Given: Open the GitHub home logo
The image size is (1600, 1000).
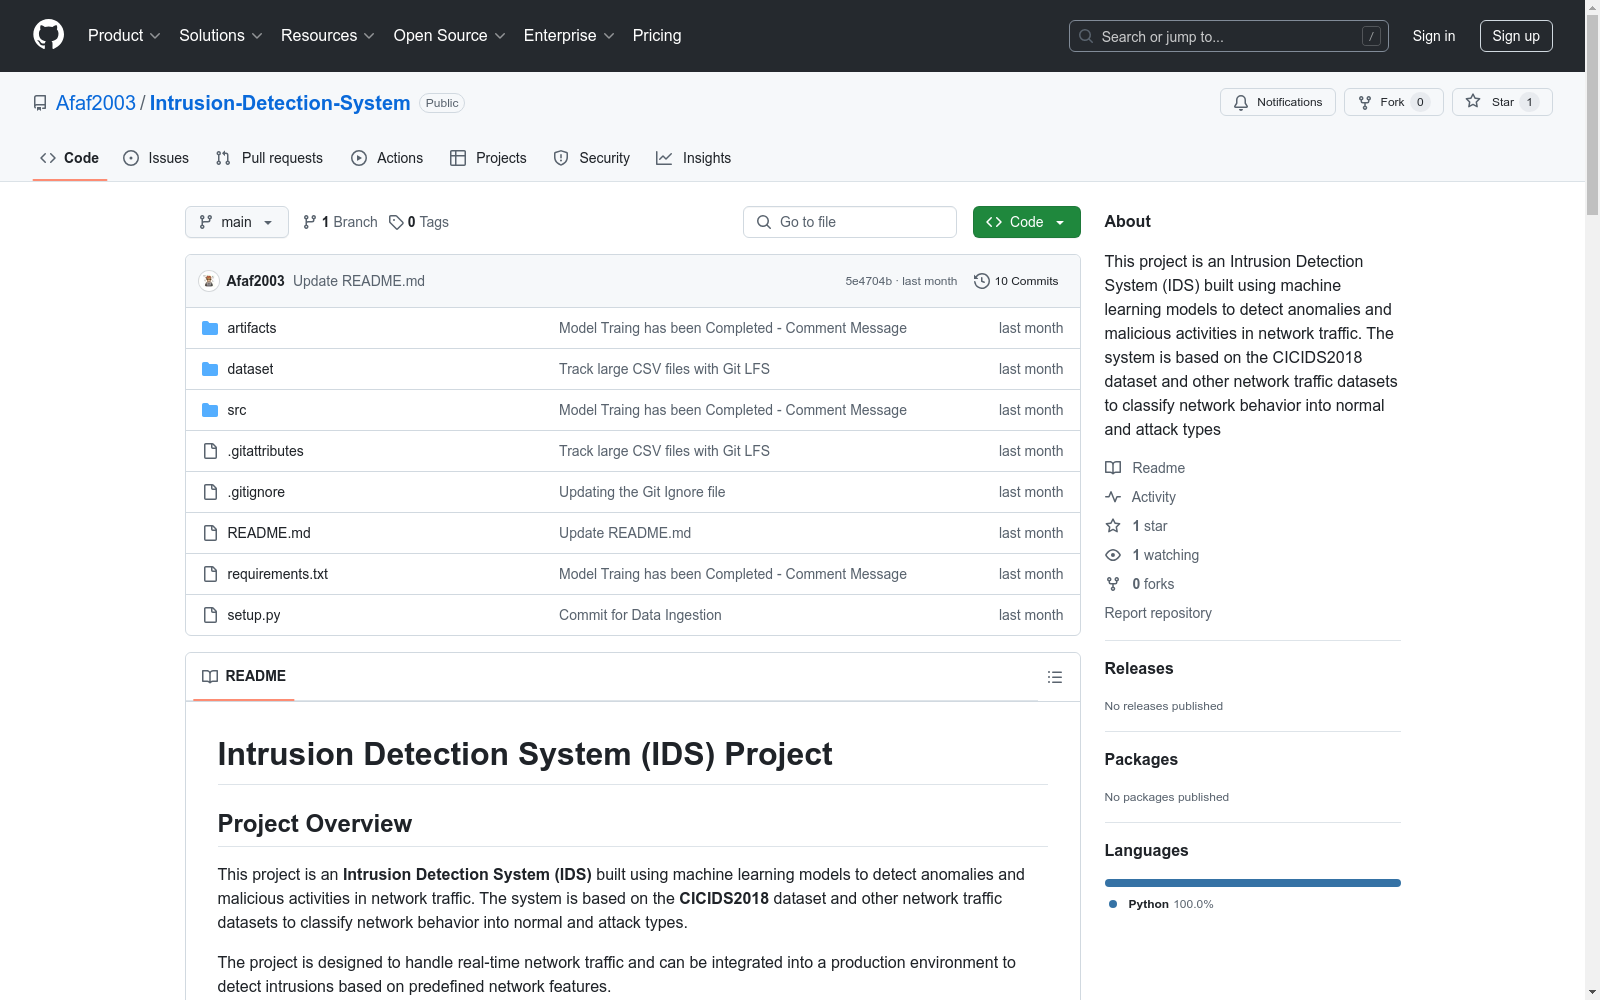Looking at the screenshot, I should (48, 35).
